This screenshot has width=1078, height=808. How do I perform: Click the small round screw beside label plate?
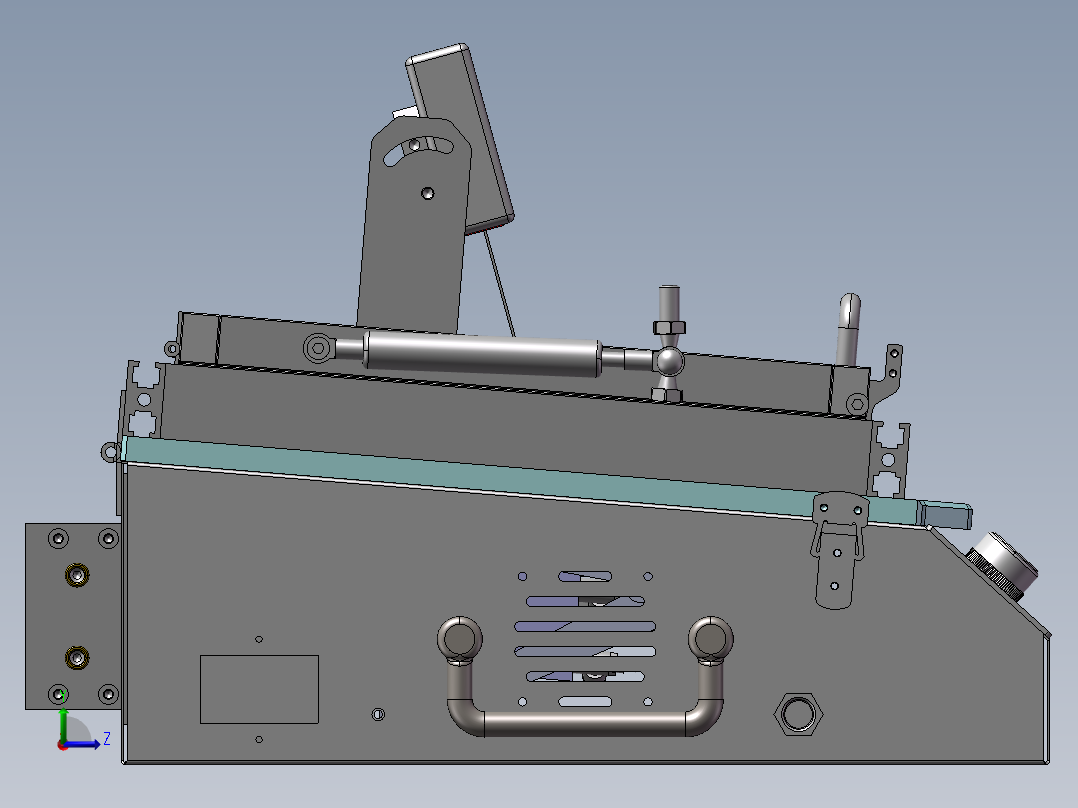coord(378,714)
